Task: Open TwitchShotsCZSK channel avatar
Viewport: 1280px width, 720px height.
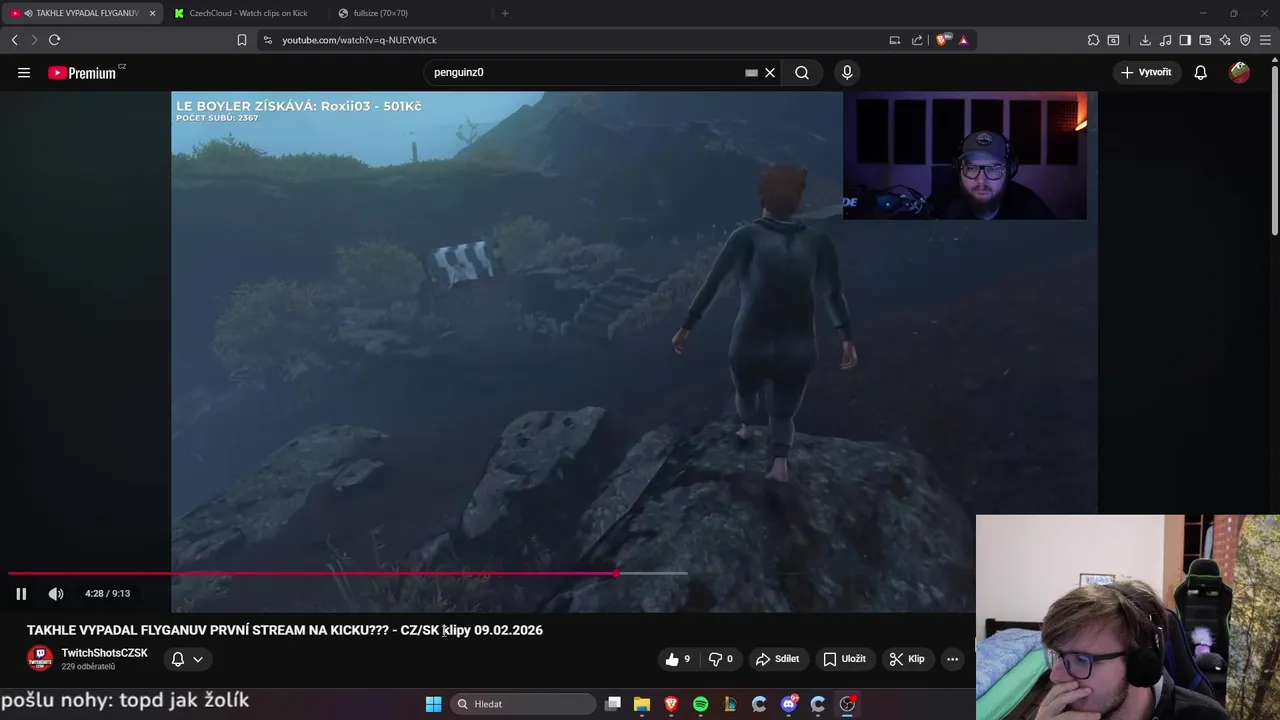Action: [40, 659]
